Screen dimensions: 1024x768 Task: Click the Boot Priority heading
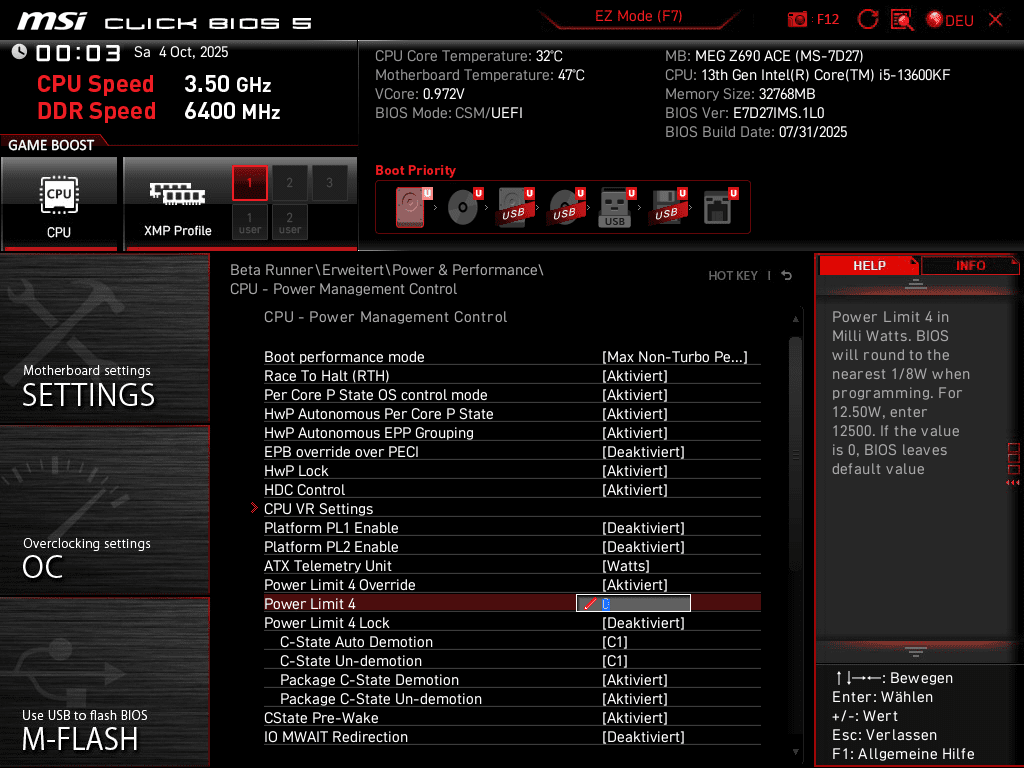(415, 170)
